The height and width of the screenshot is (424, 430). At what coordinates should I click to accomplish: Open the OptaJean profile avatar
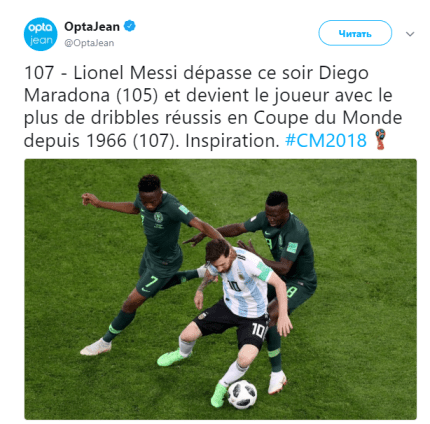40,34
